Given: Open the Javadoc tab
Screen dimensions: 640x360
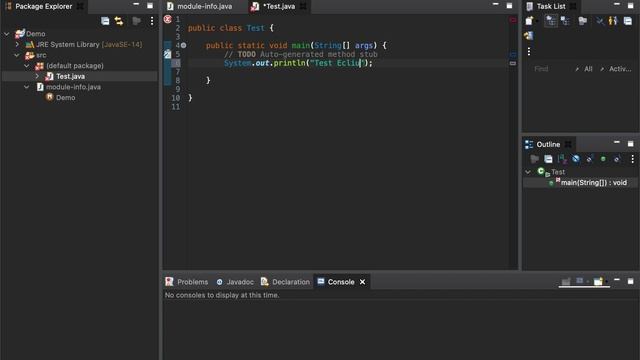Looking at the screenshot, I should 235,282.
